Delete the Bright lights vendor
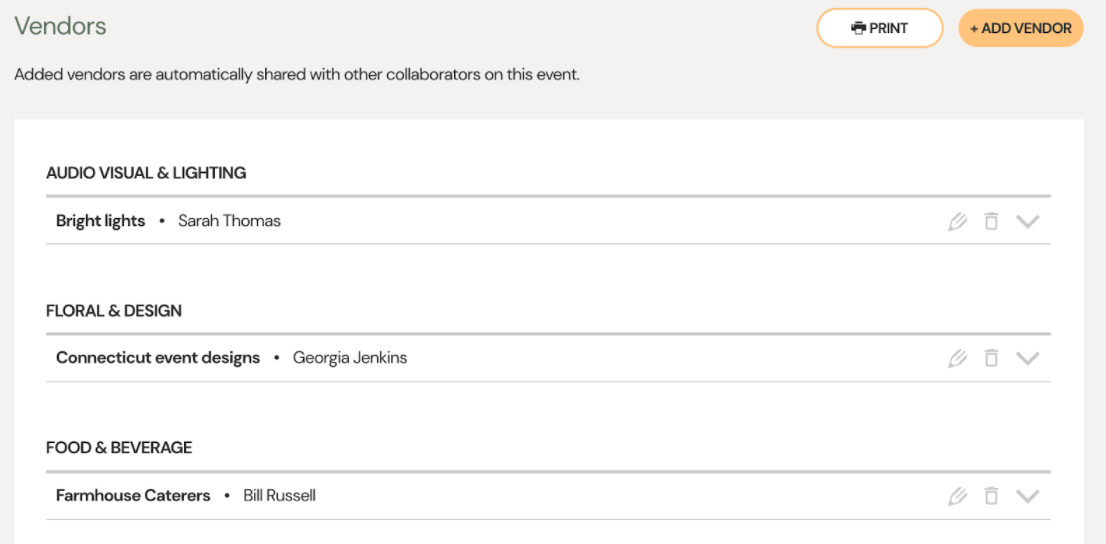The image size is (1106, 544). pos(992,222)
